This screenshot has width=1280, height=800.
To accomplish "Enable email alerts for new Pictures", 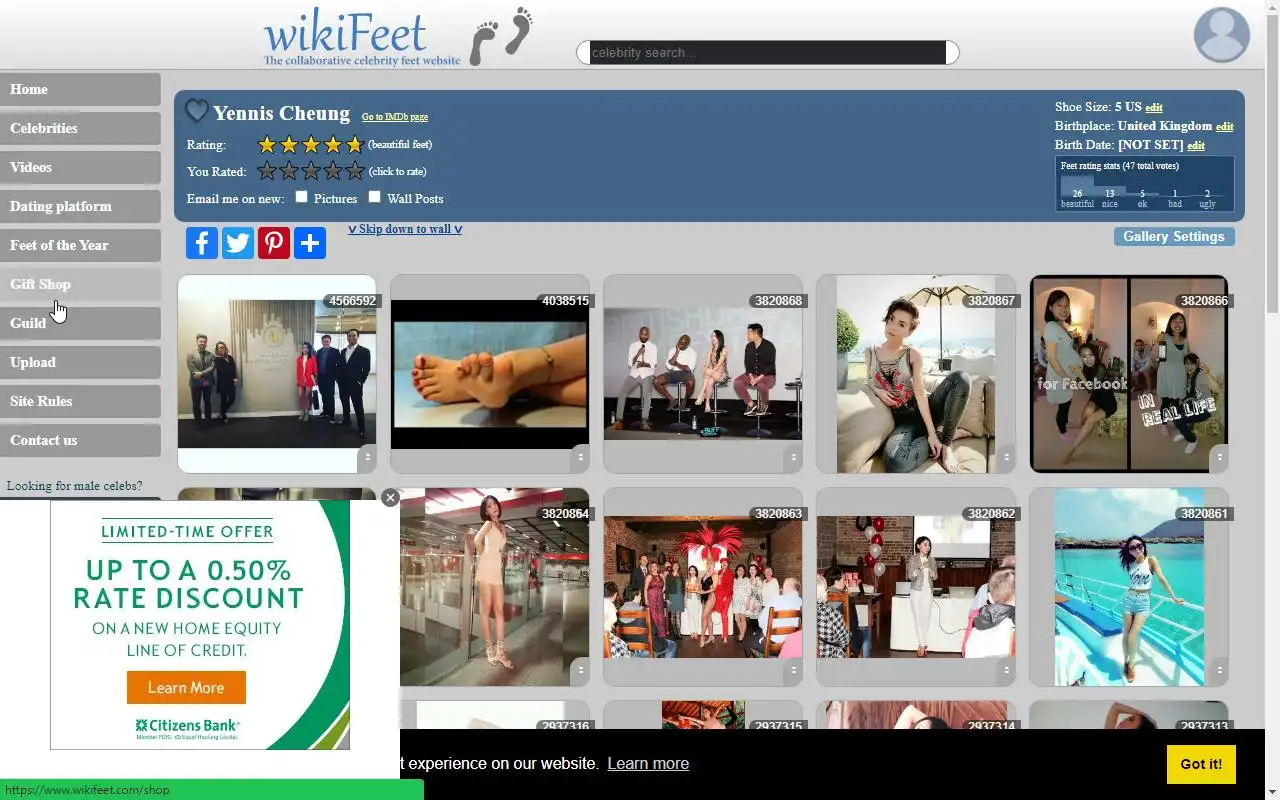I will coord(301,197).
